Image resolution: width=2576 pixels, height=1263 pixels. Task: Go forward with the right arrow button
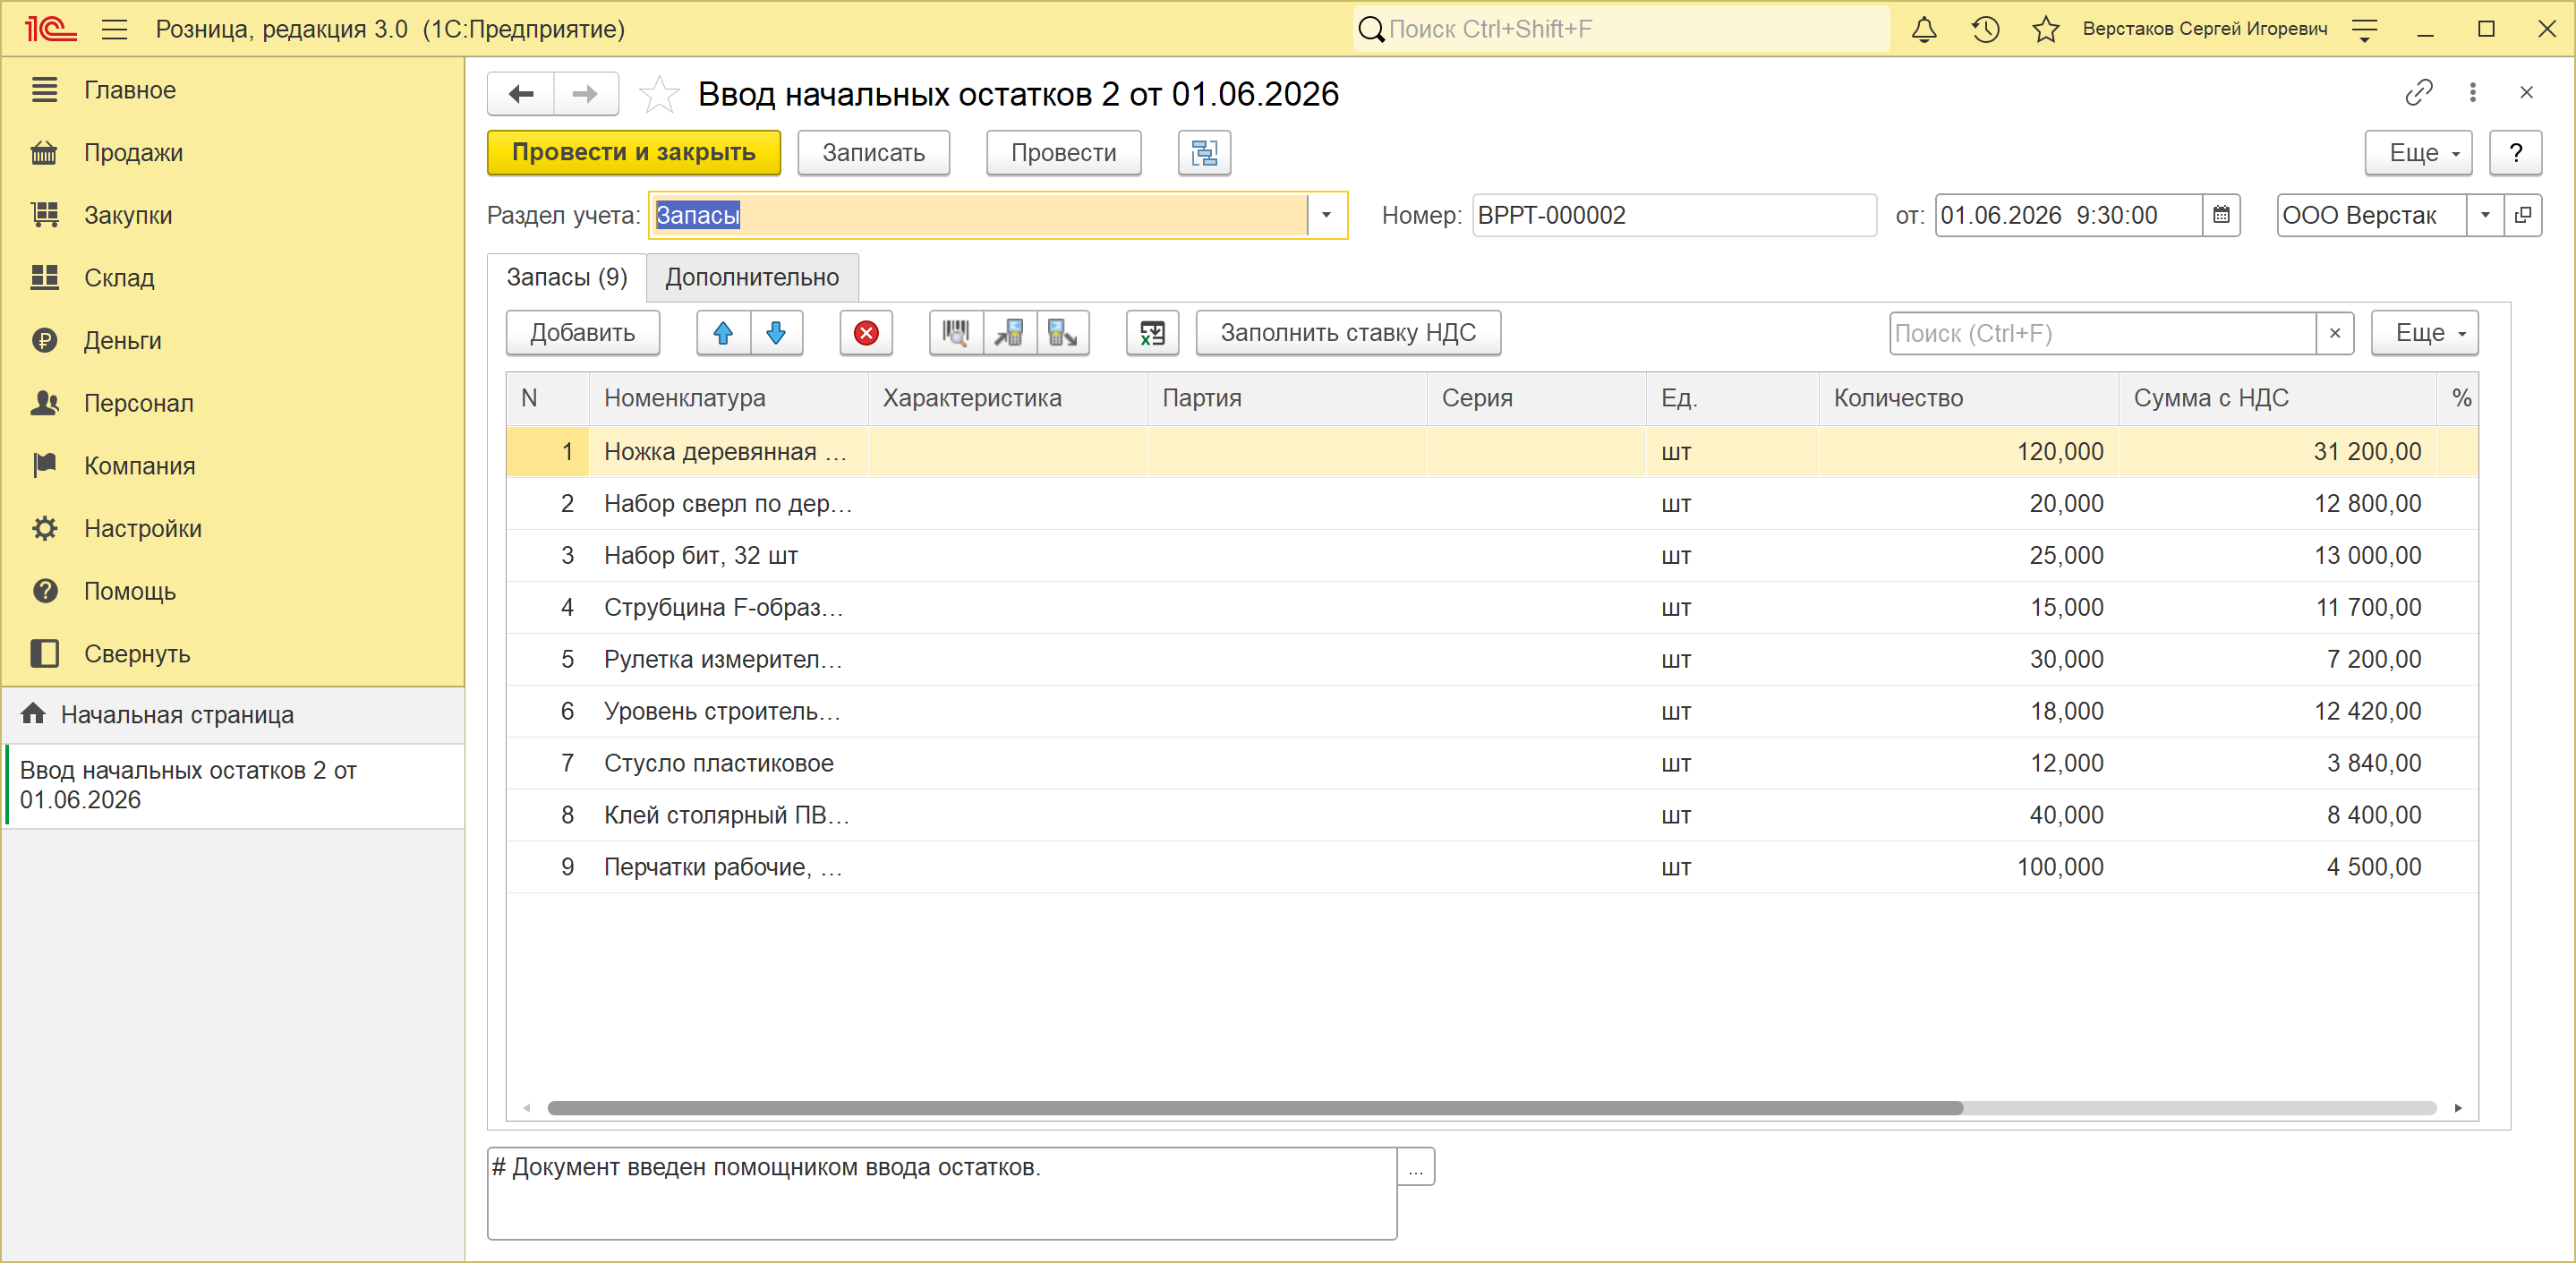pyautogui.click(x=585, y=94)
